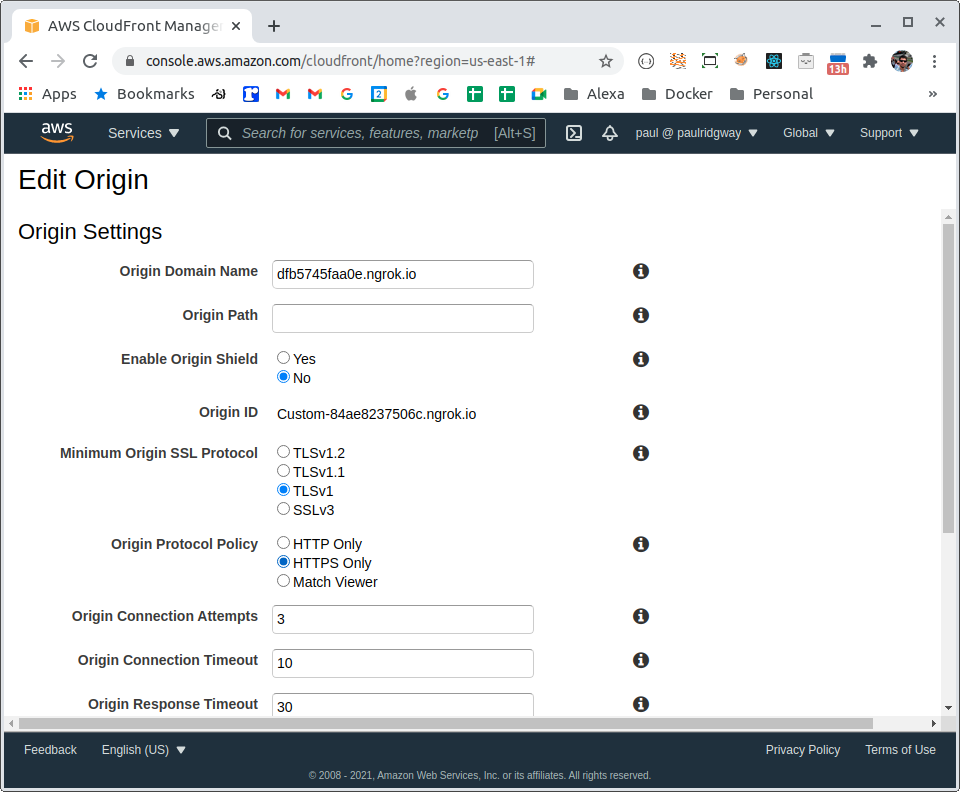Focus the Origin Response Timeout field

tap(403, 705)
